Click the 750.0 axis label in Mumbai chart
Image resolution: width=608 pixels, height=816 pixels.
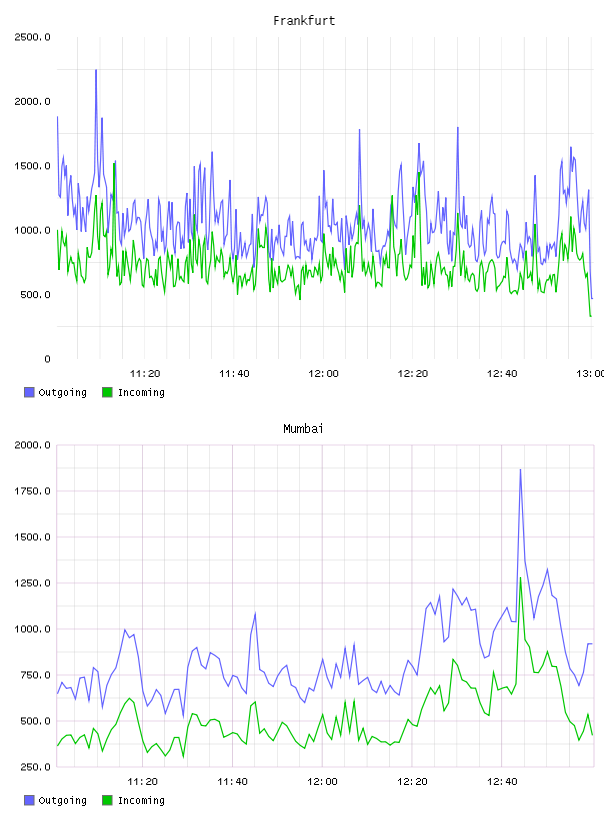pyautogui.click(x=36, y=675)
